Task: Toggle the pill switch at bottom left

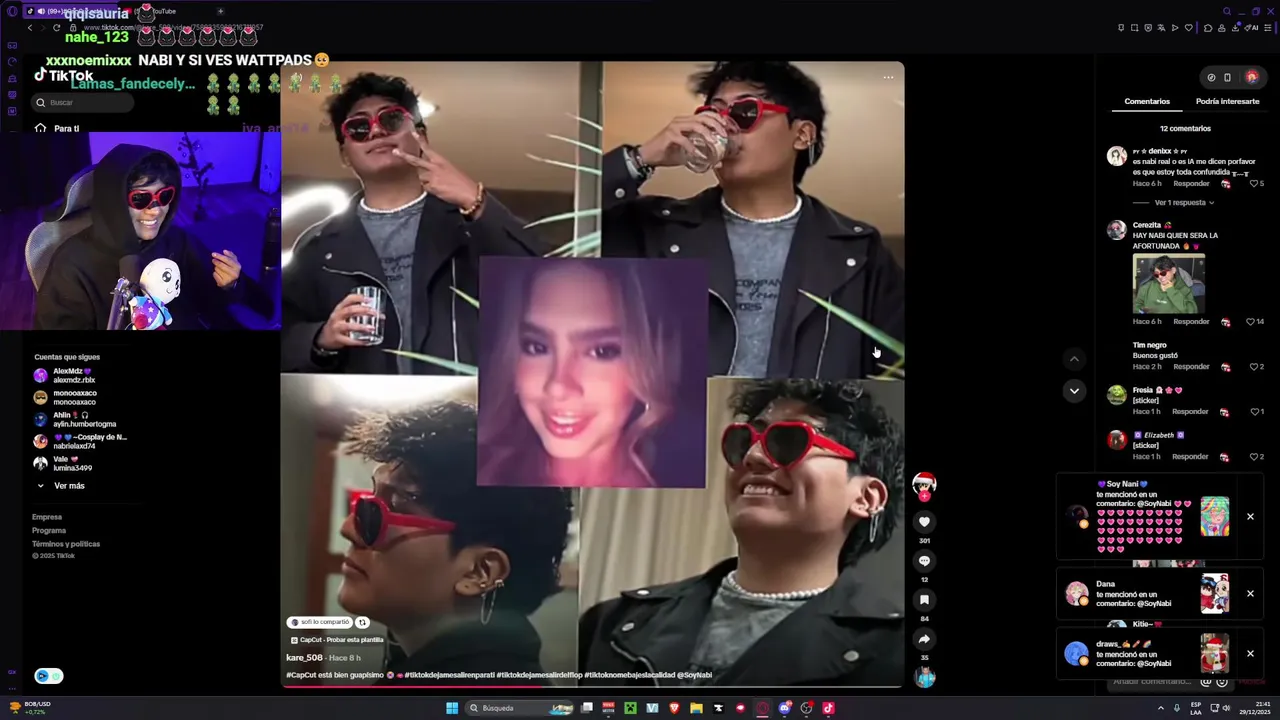Action: click(48, 676)
